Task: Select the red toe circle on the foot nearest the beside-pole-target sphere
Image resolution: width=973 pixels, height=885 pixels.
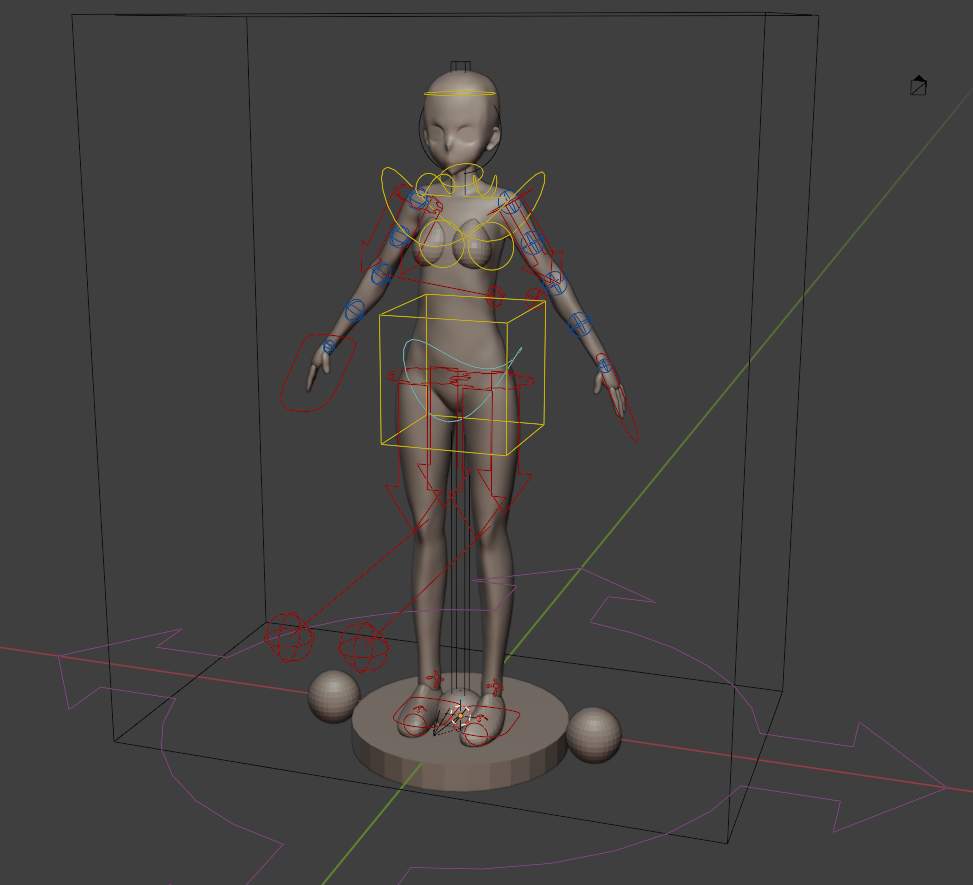Action: point(415,724)
